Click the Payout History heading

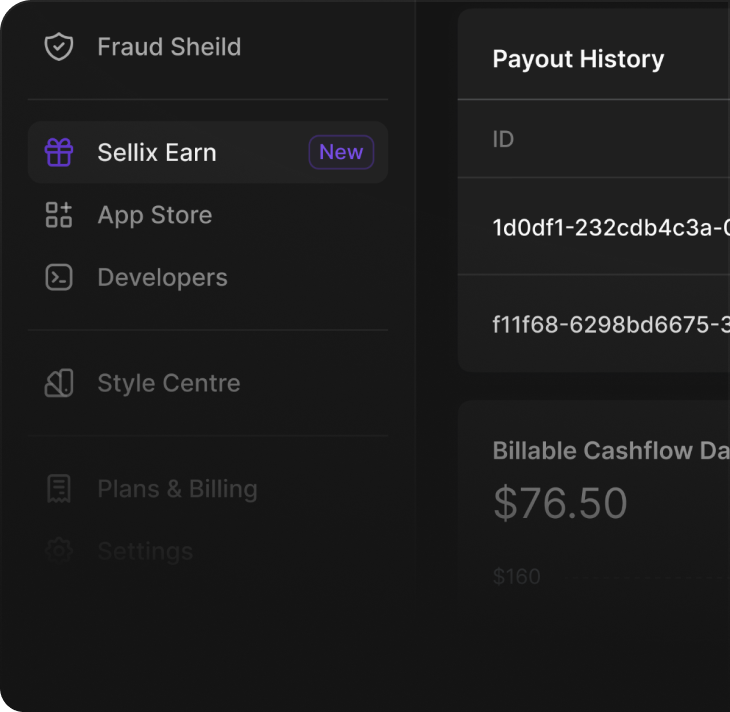pyautogui.click(x=578, y=59)
